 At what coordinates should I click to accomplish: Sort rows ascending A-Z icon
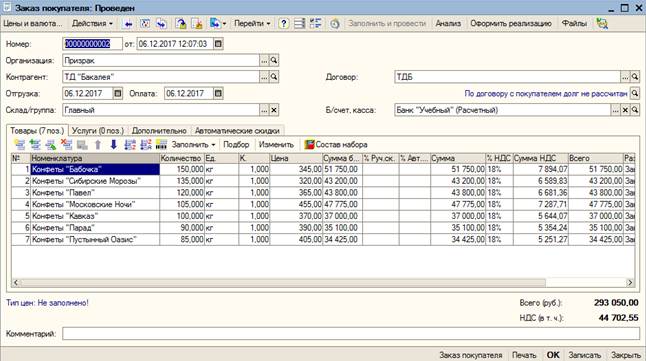click(x=130, y=145)
